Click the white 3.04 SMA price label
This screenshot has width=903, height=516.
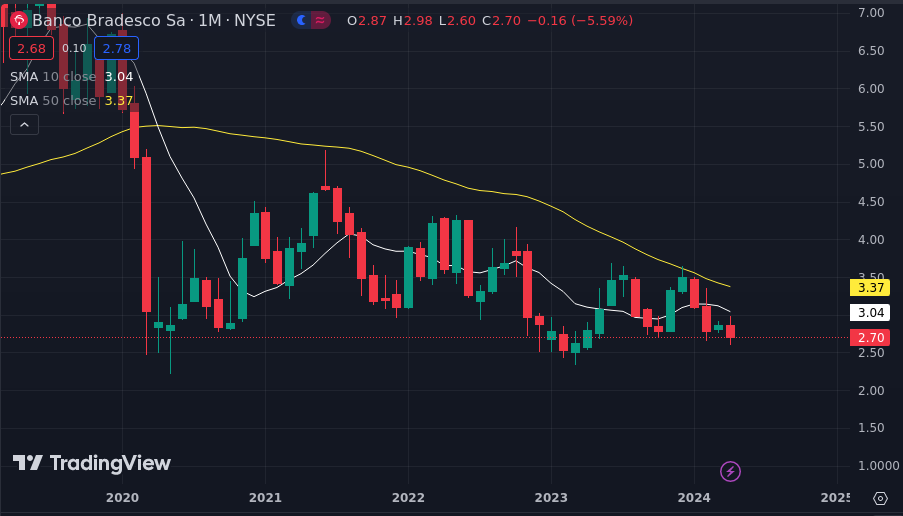870,313
